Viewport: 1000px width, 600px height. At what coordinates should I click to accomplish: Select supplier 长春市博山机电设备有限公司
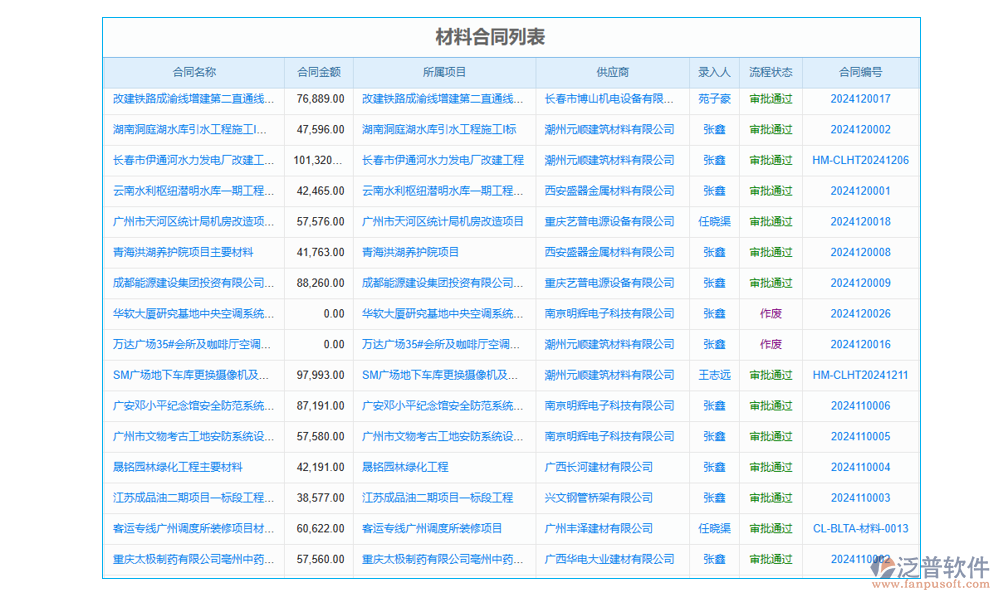coord(606,98)
